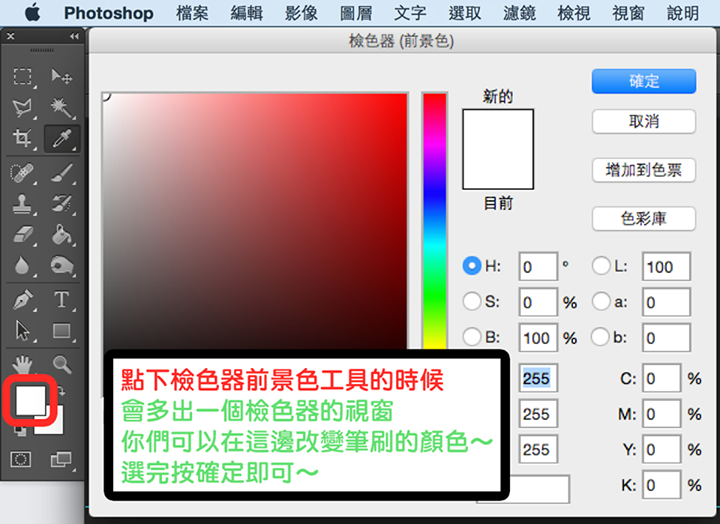The height and width of the screenshot is (524, 720).
Task: Select the Clone Stamp tool
Action: [22, 204]
